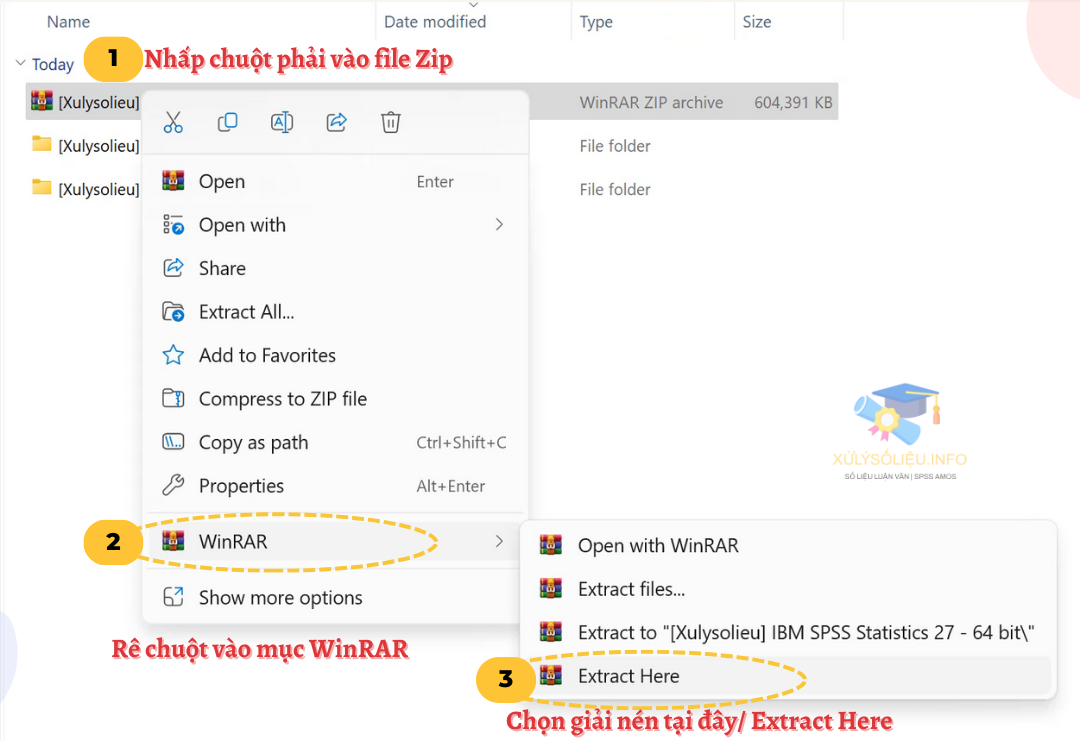1080x741 pixels.
Task: Click the icon next to Extract to entry
Action: [550, 632]
